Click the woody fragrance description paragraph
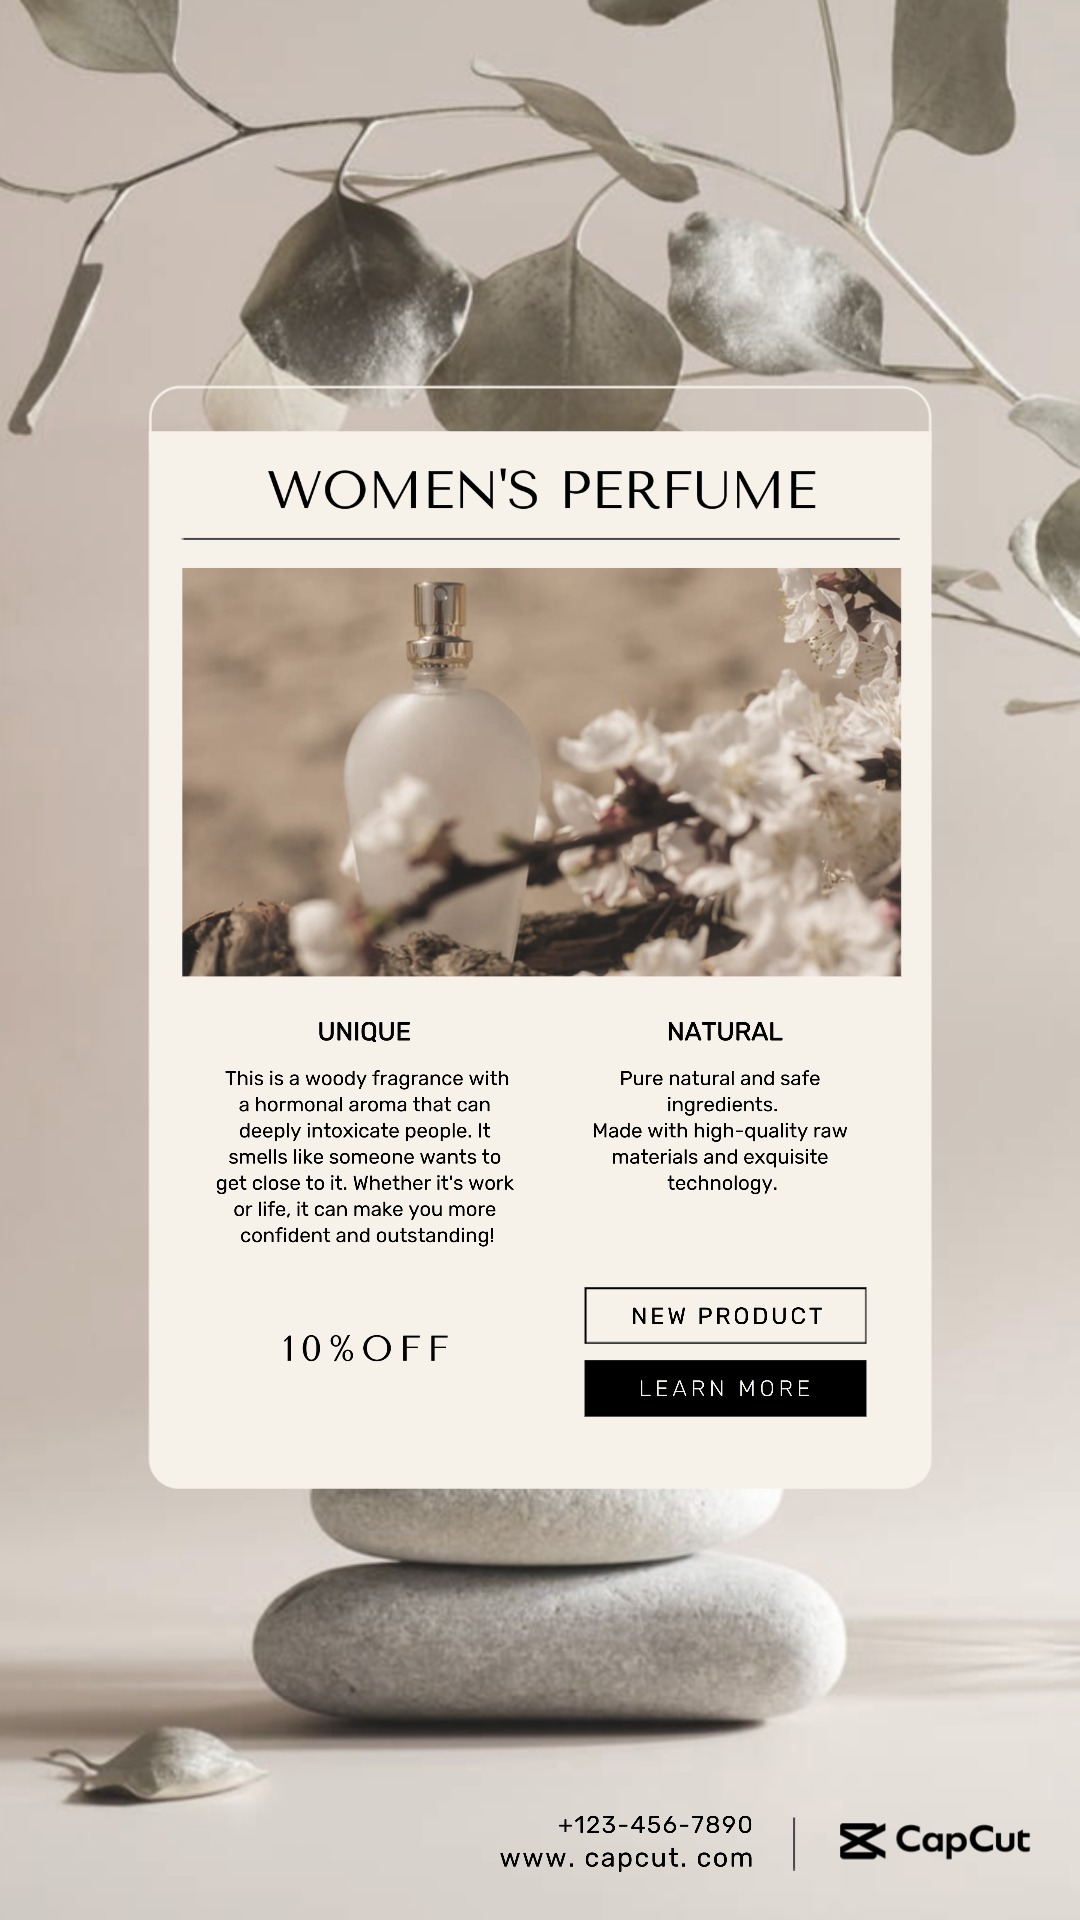 pyautogui.click(x=366, y=1157)
